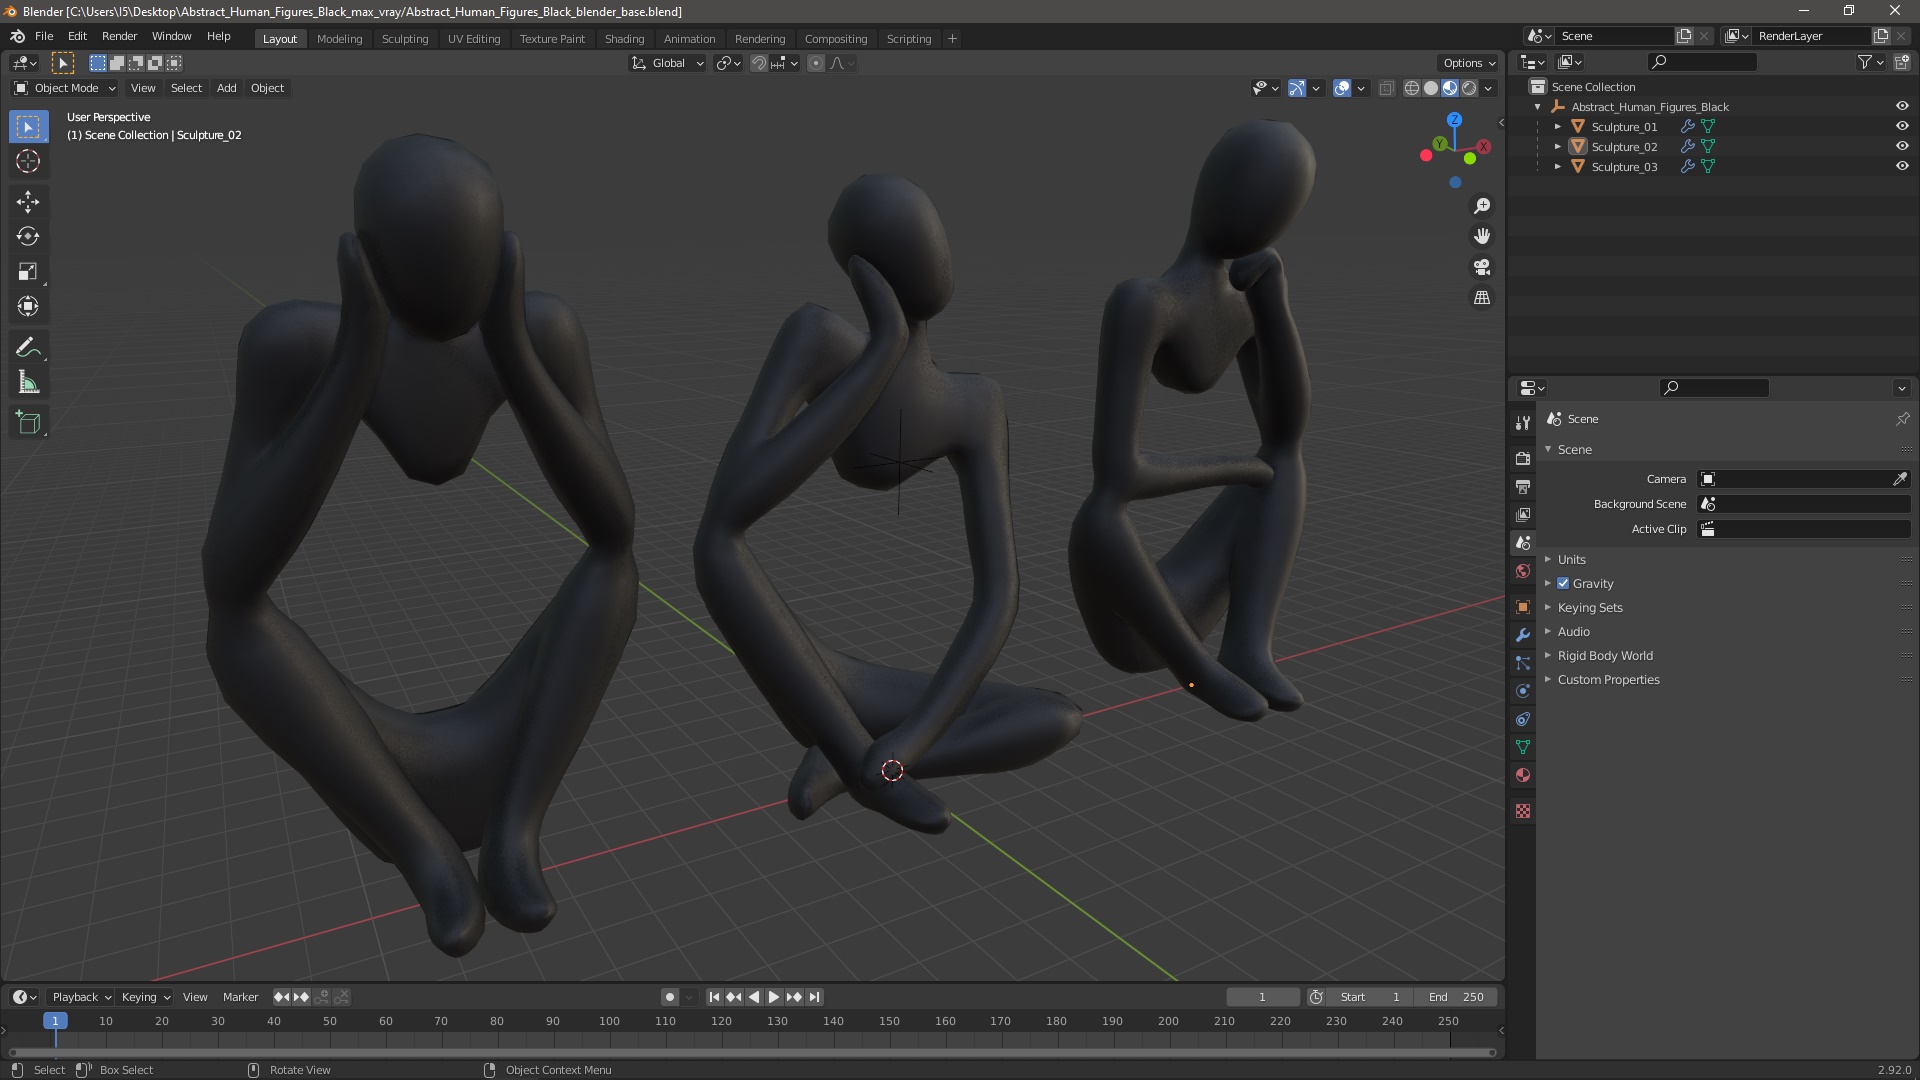The width and height of the screenshot is (1920, 1080).
Task: Click the outliner search field
Action: click(x=1702, y=62)
